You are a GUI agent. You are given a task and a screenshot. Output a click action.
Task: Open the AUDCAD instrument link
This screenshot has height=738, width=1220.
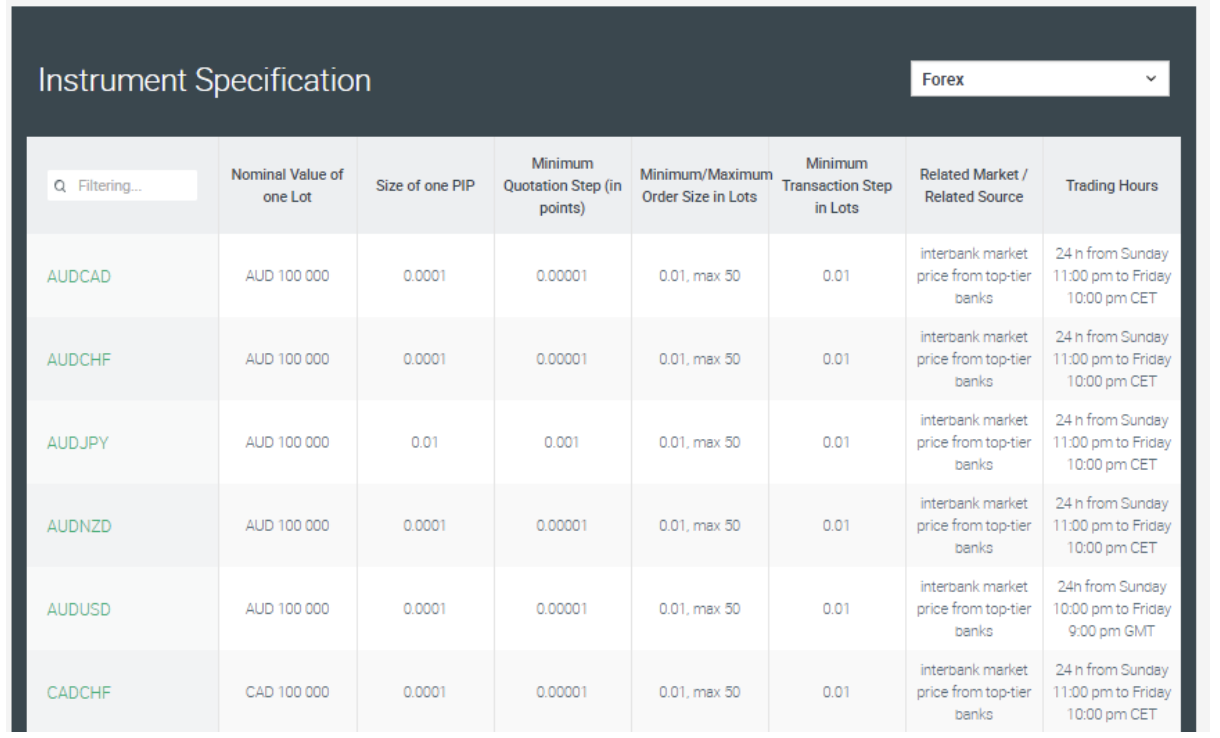(79, 277)
